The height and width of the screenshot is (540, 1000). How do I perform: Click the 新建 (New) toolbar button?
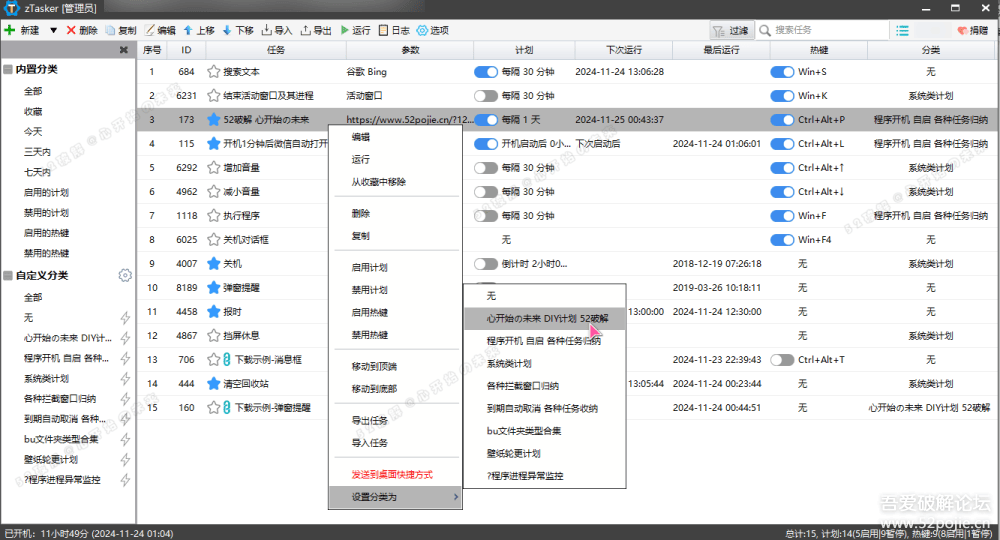(x=22, y=30)
